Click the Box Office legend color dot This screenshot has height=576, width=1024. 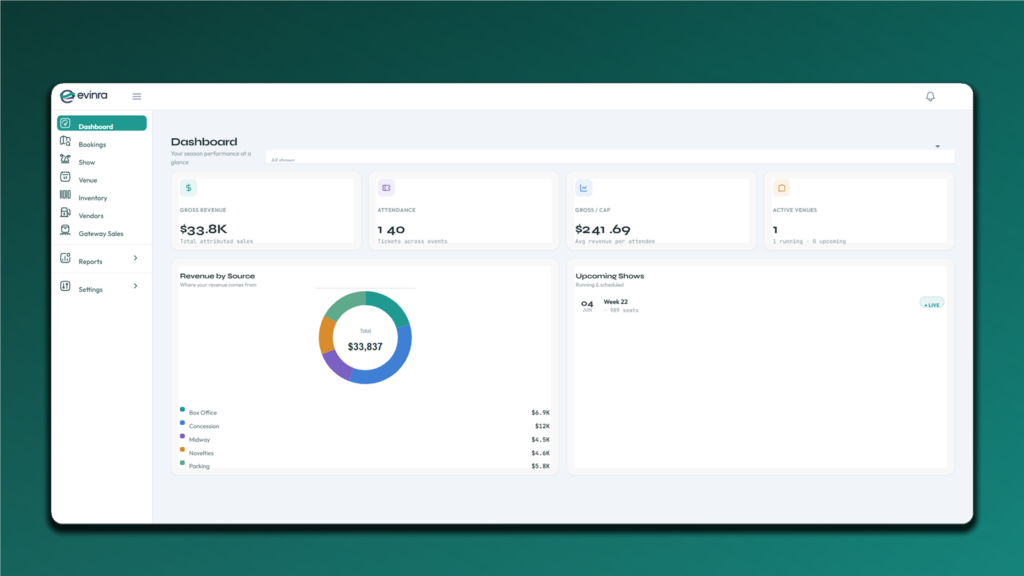(182, 409)
